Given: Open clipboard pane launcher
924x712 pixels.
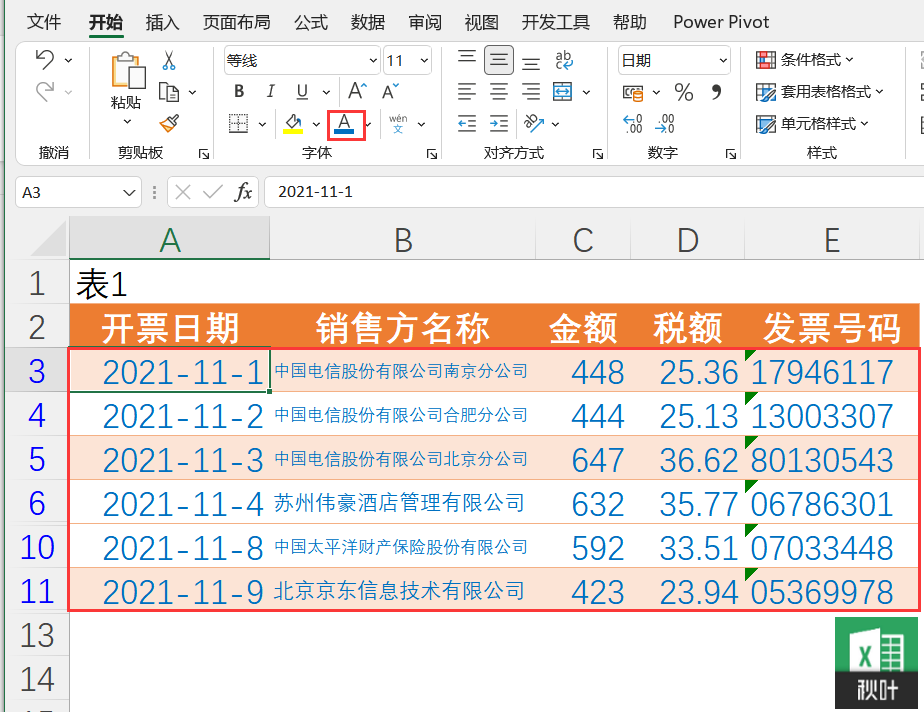Looking at the screenshot, I should [204, 154].
